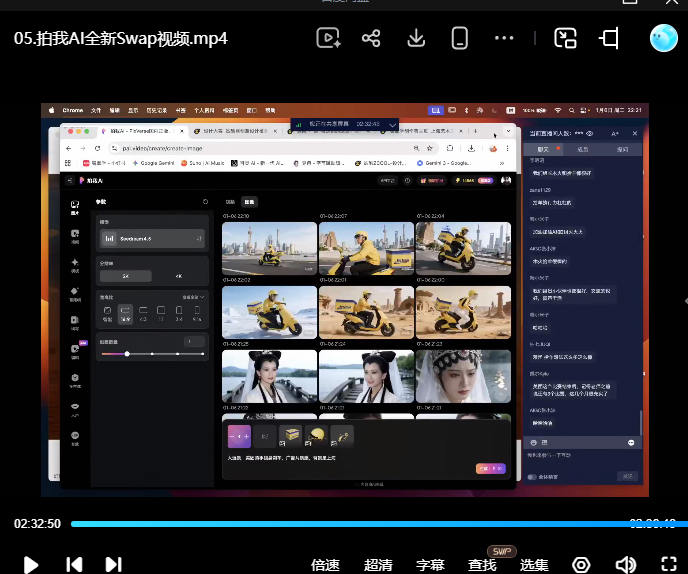Image resolution: width=688 pixels, height=574 pixels.
Task: Choose the first aspect ratio icon
Action: 108,314
